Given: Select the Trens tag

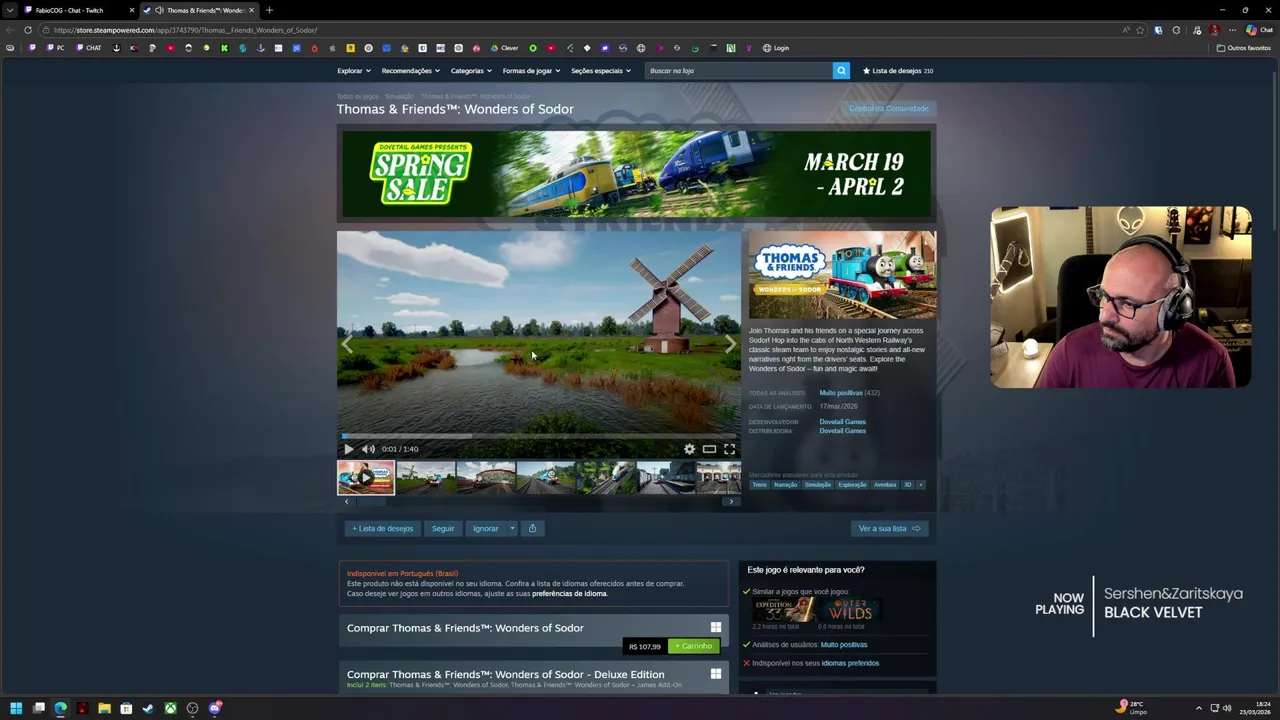Looking at the screenshot, I should click(x=760, y=485).
